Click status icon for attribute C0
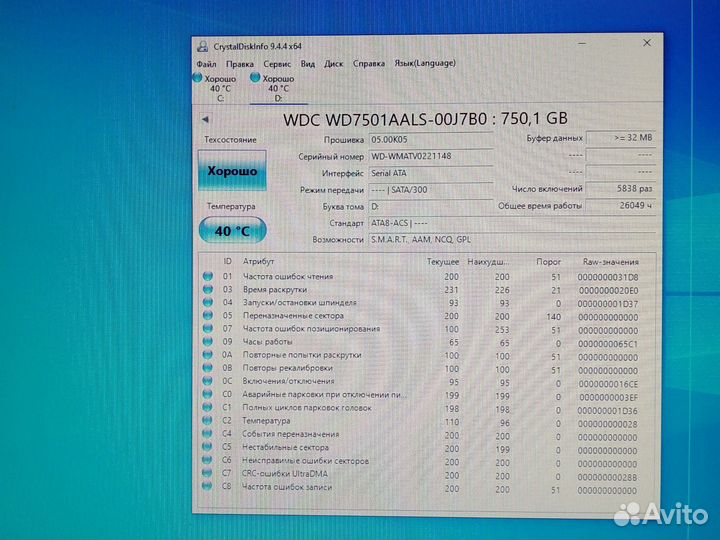 coord(208,394)
